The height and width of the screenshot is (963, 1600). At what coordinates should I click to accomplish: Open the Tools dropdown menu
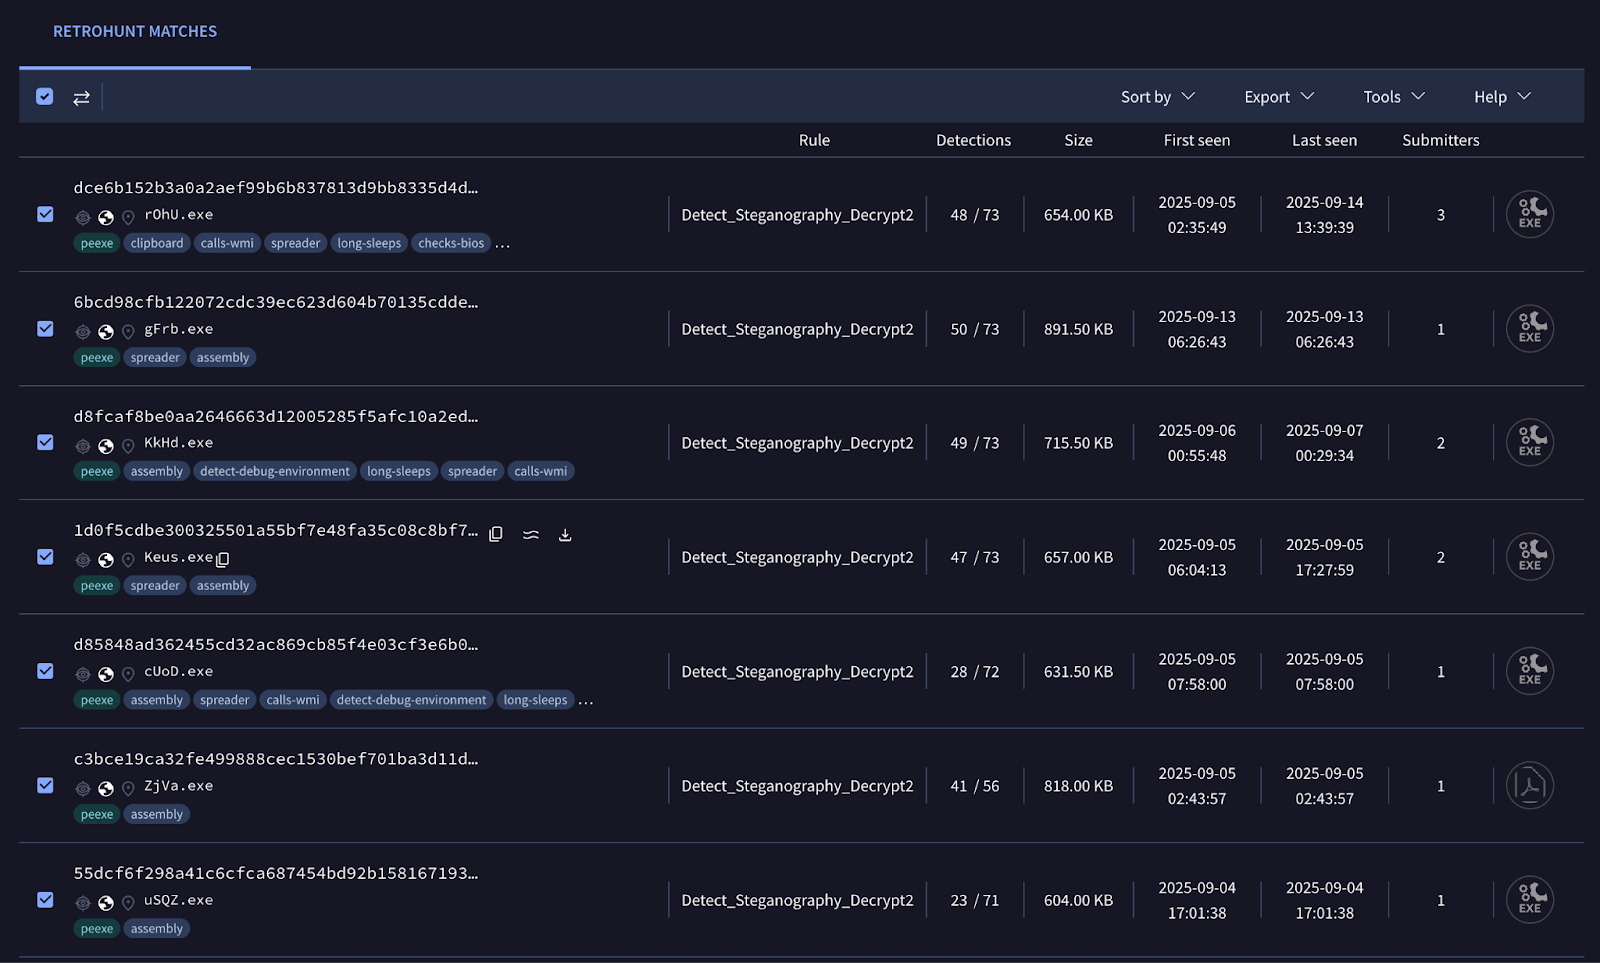coord(1393,97)
